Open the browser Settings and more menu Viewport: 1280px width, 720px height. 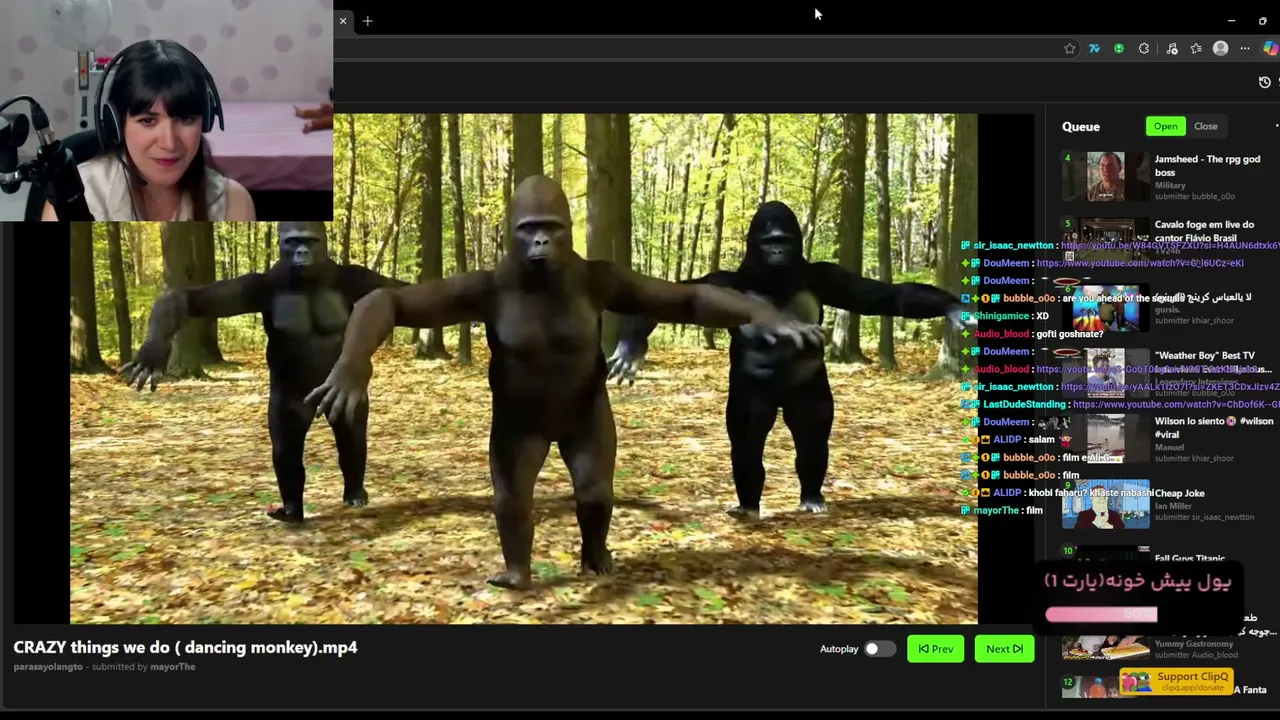pos(1245,48)
